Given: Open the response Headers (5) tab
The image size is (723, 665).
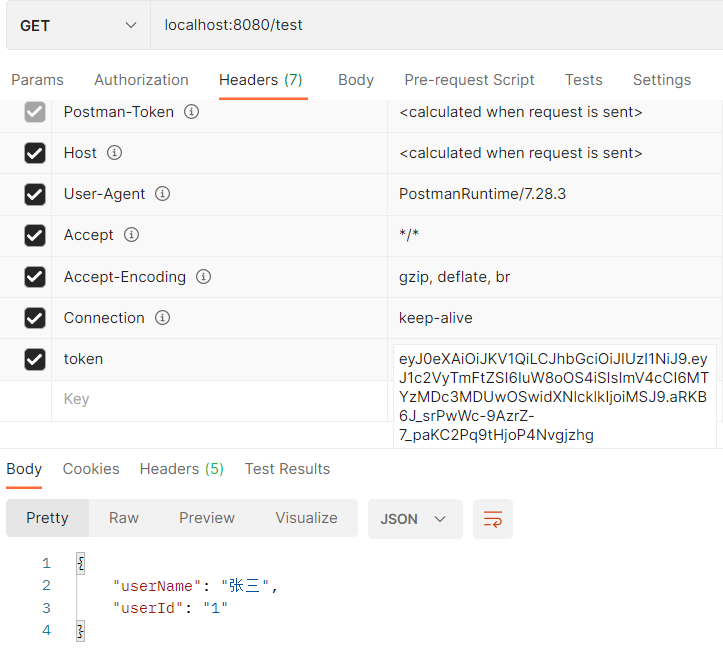Looking at the screenshot, I should pyautogui.click(x=182, y=469).
